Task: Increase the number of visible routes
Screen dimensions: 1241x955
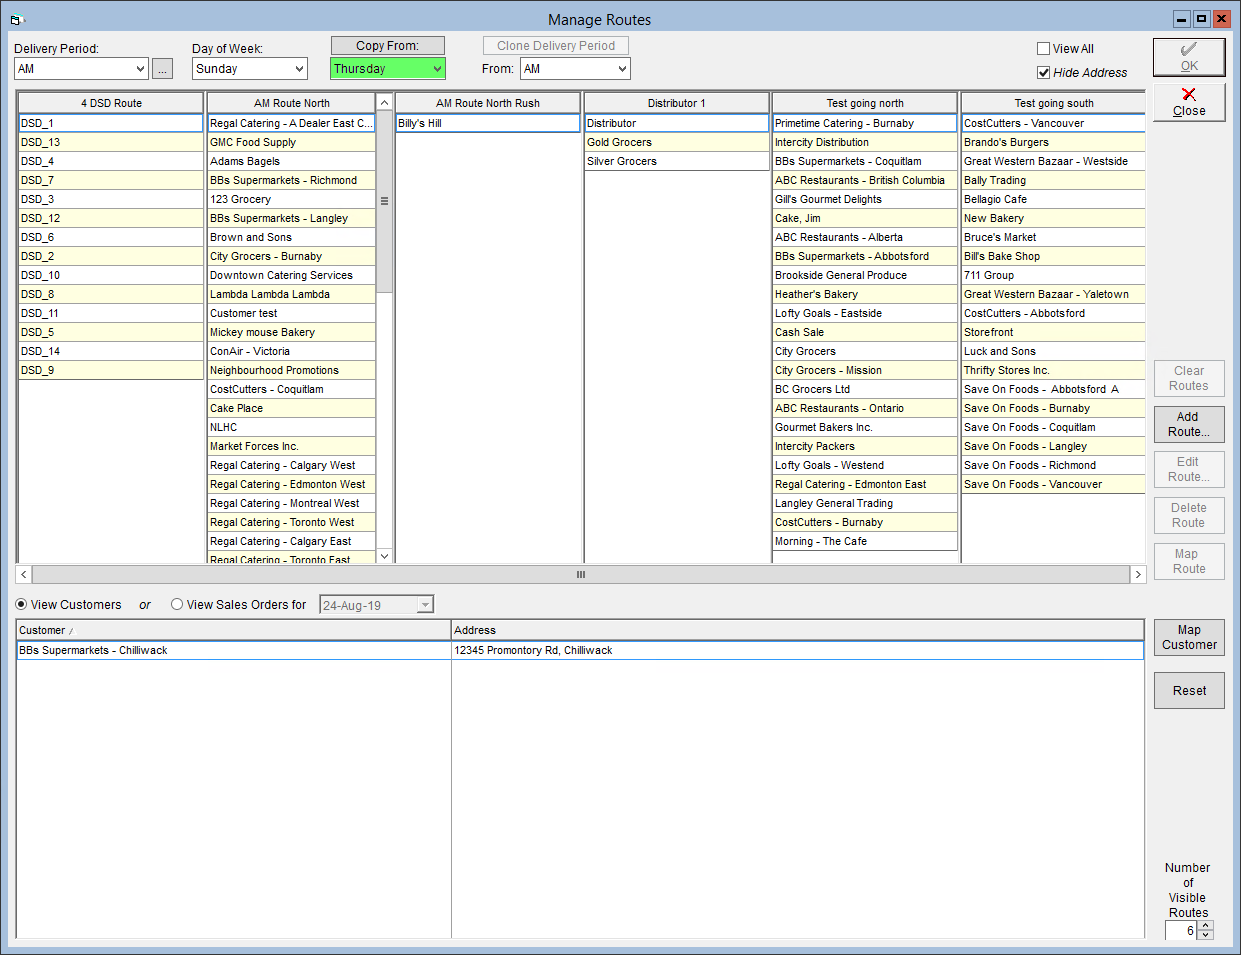Action: pyautogui.click(x=1206, y=926)
